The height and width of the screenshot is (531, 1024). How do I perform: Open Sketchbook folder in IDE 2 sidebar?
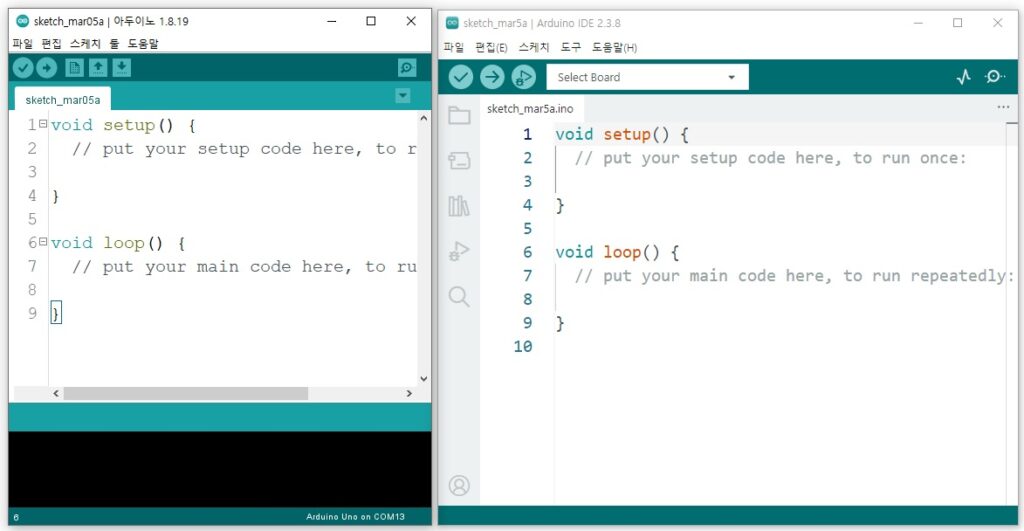[x=459, y=115]
